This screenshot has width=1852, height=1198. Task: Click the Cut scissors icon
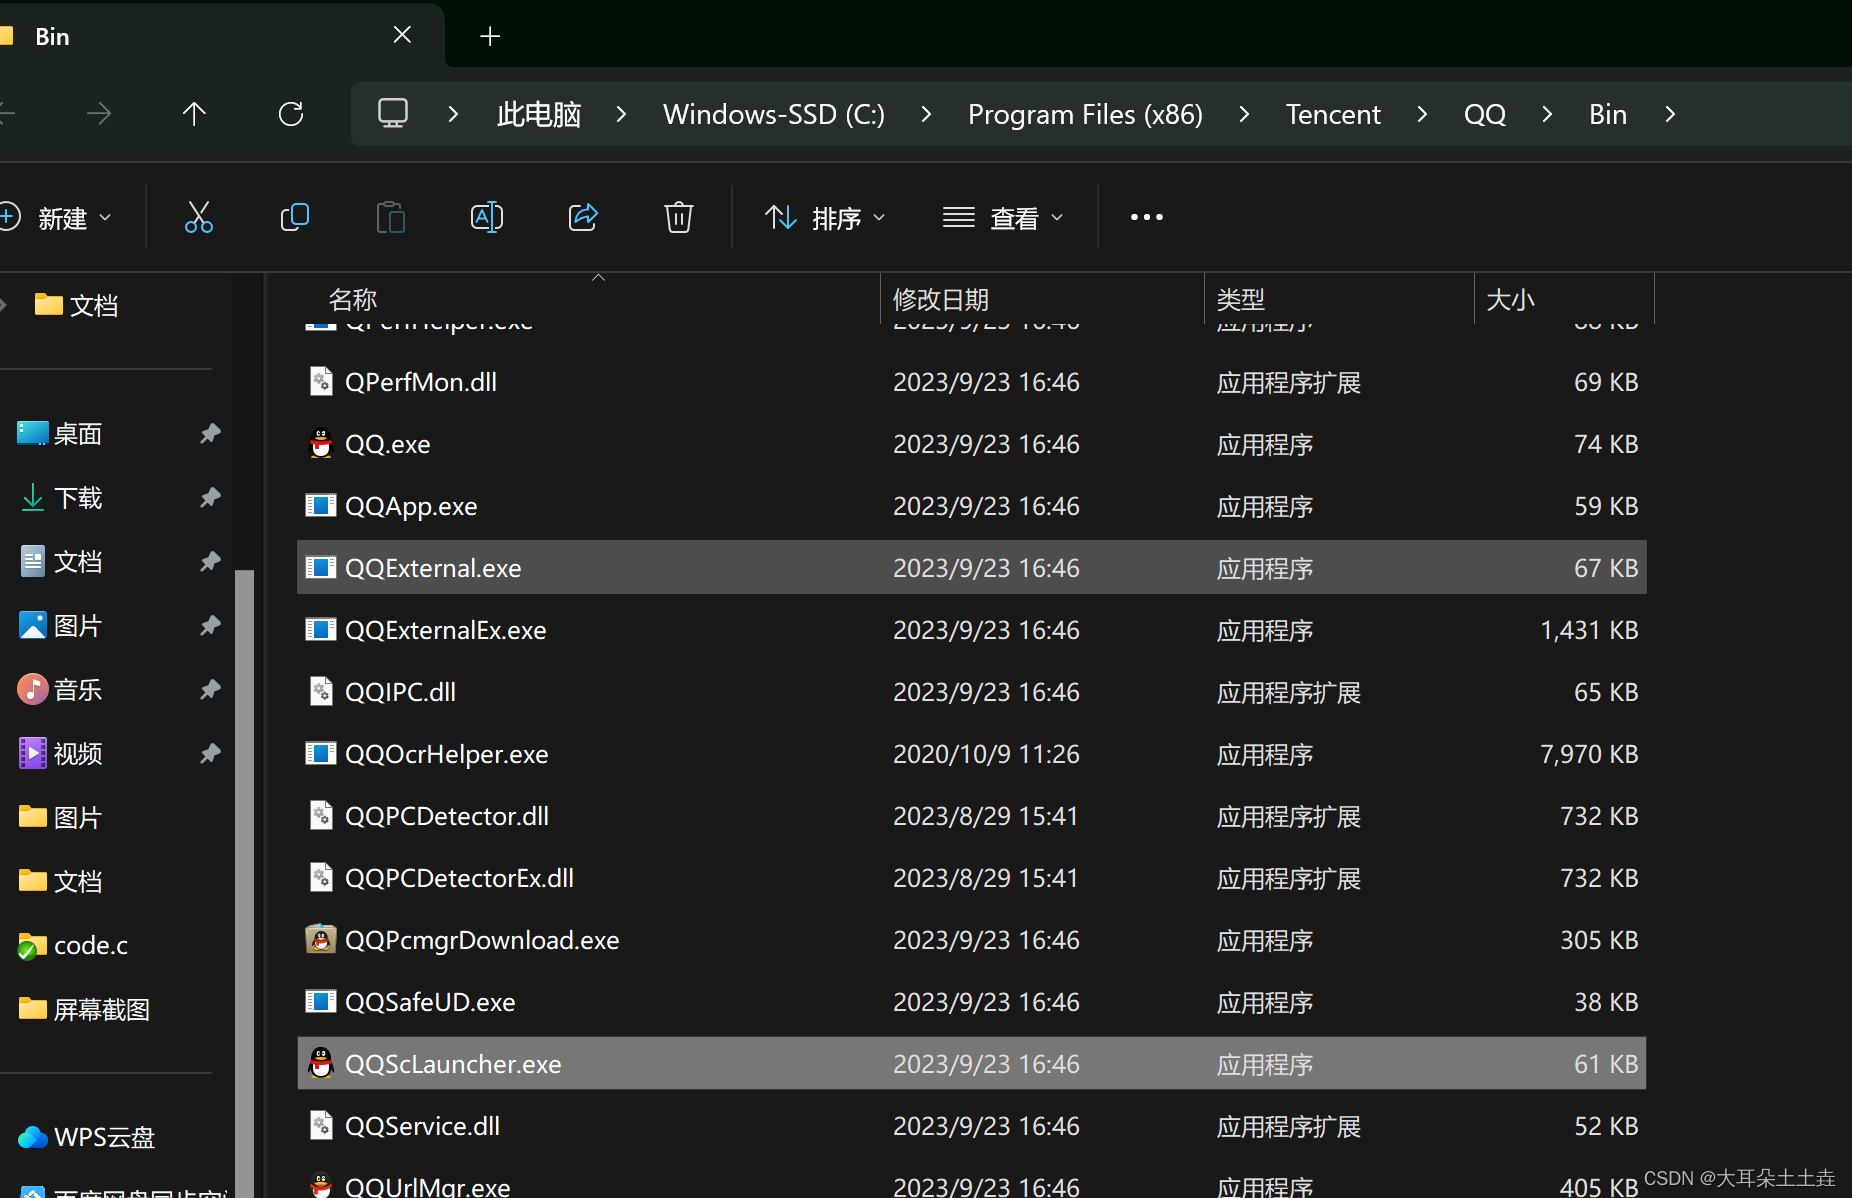click(198, 217)
